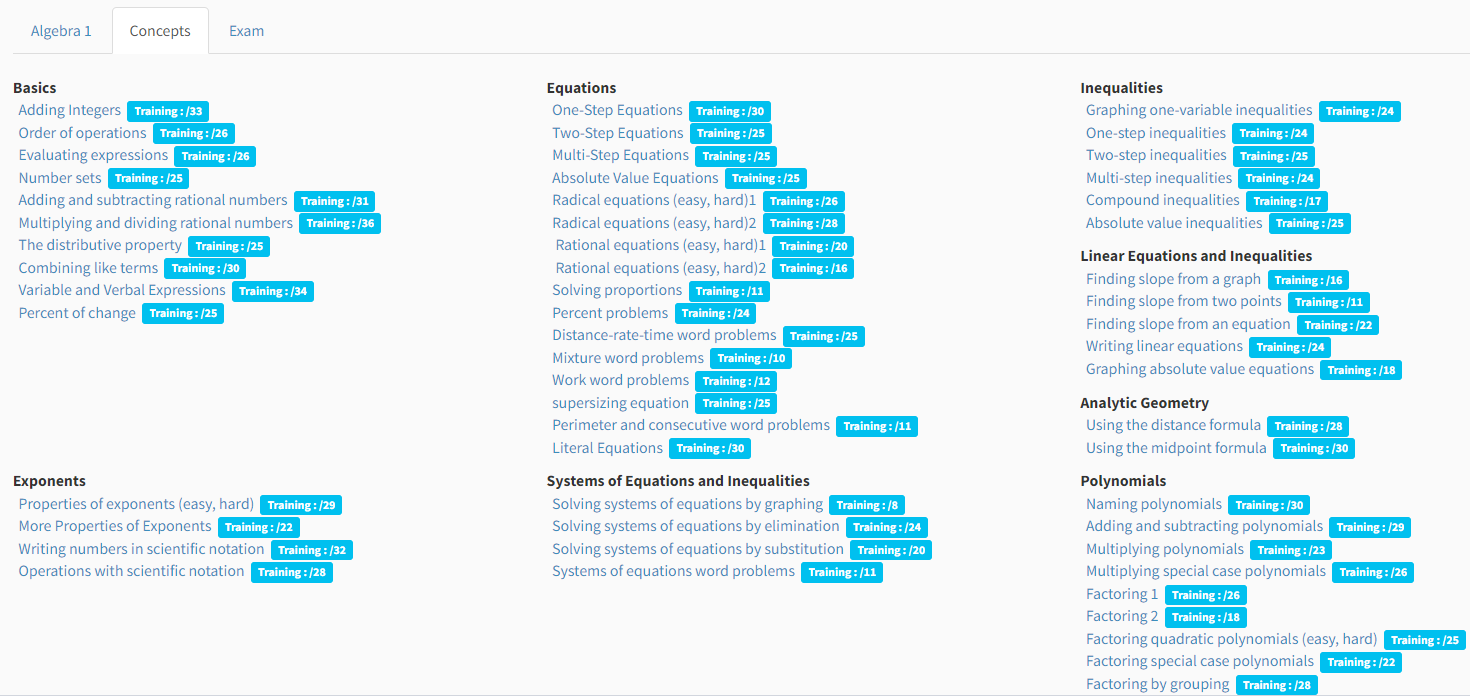
Task: Switch to the Algebra 1 tab
Action: point(61,31)
